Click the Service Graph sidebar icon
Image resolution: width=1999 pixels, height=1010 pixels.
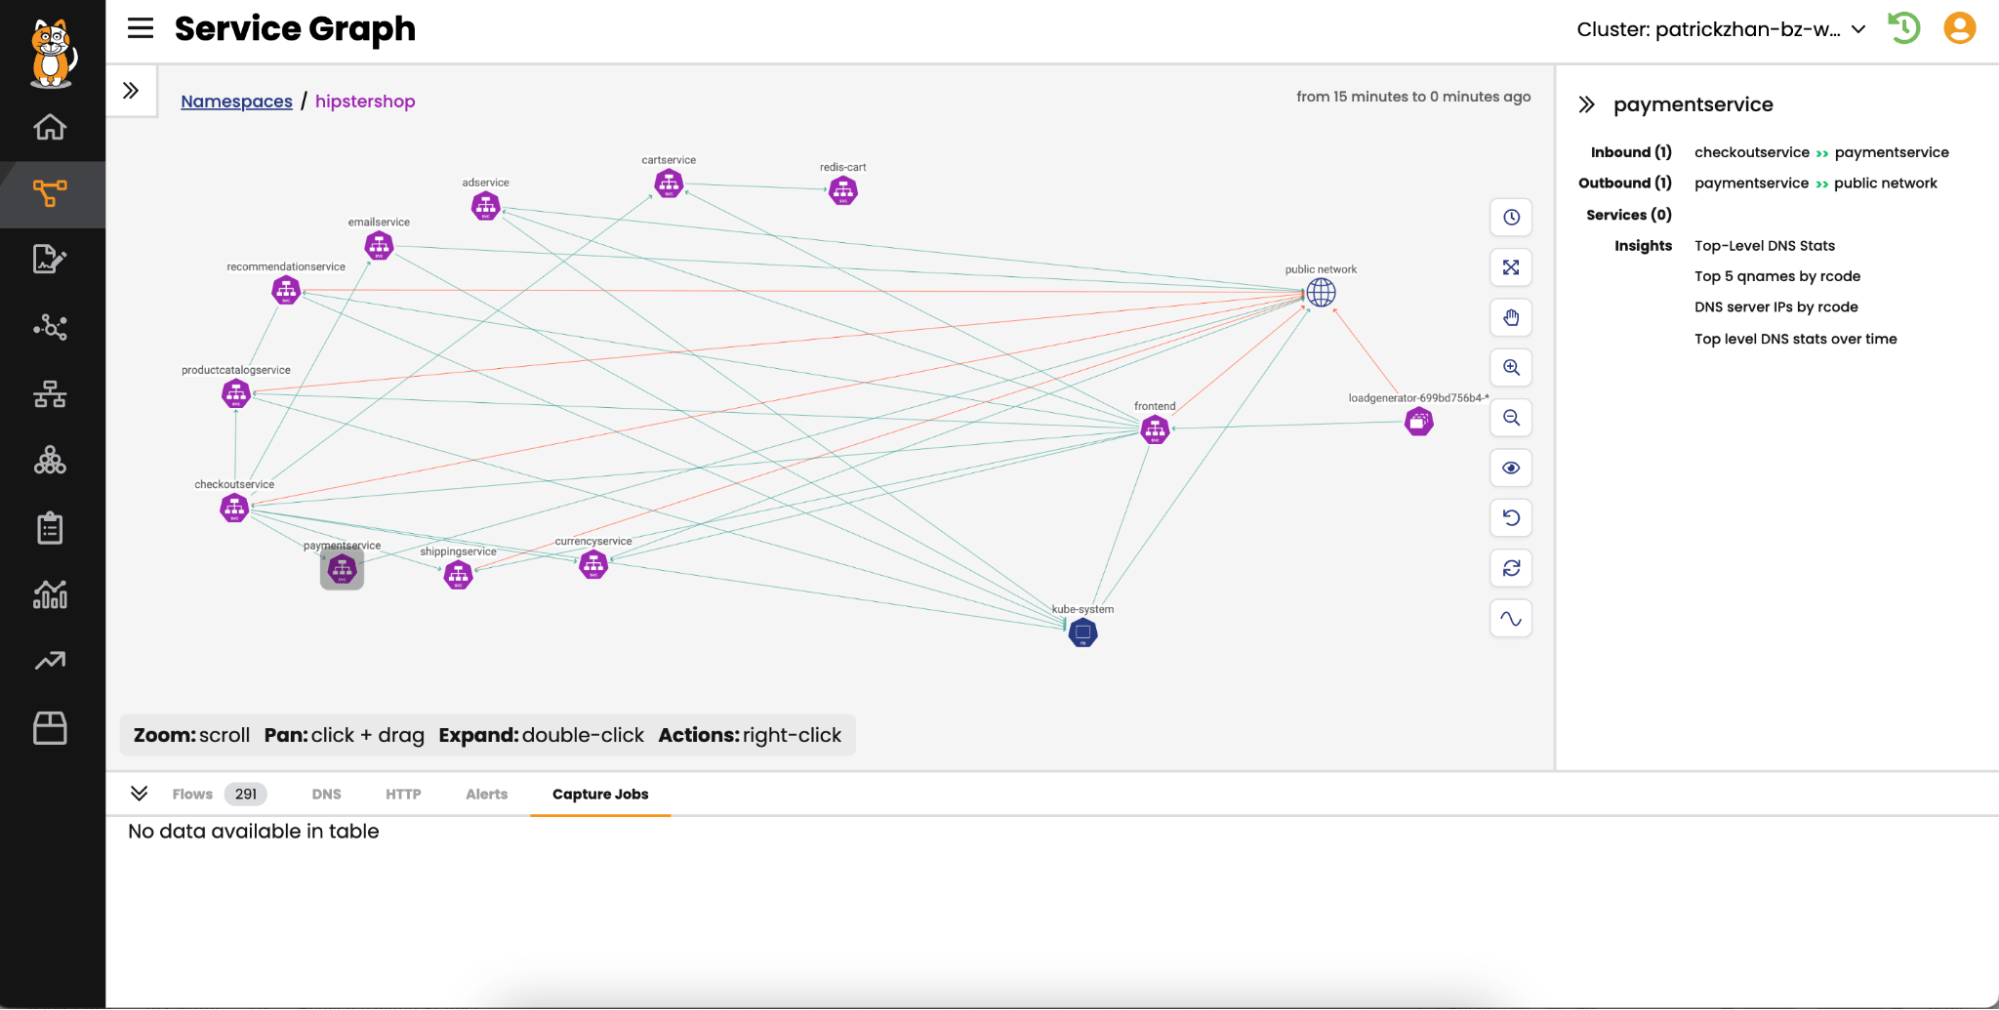pos(50,192)
